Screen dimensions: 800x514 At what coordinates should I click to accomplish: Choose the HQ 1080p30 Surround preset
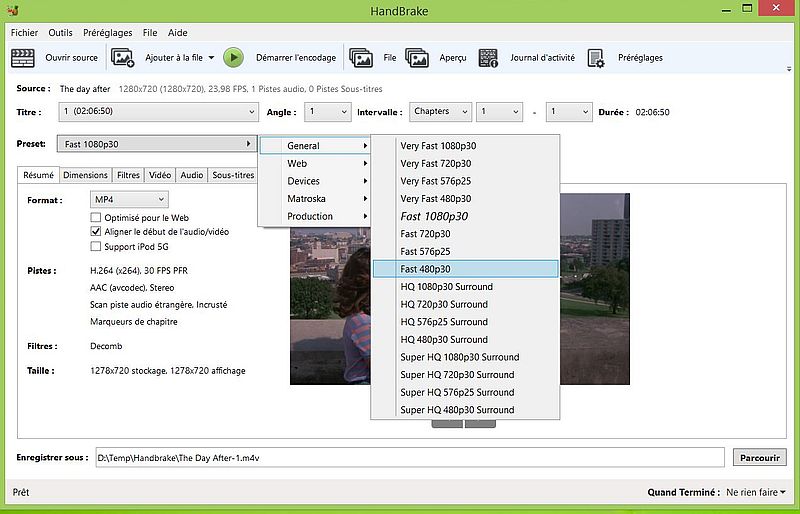(x=465, y=287)
